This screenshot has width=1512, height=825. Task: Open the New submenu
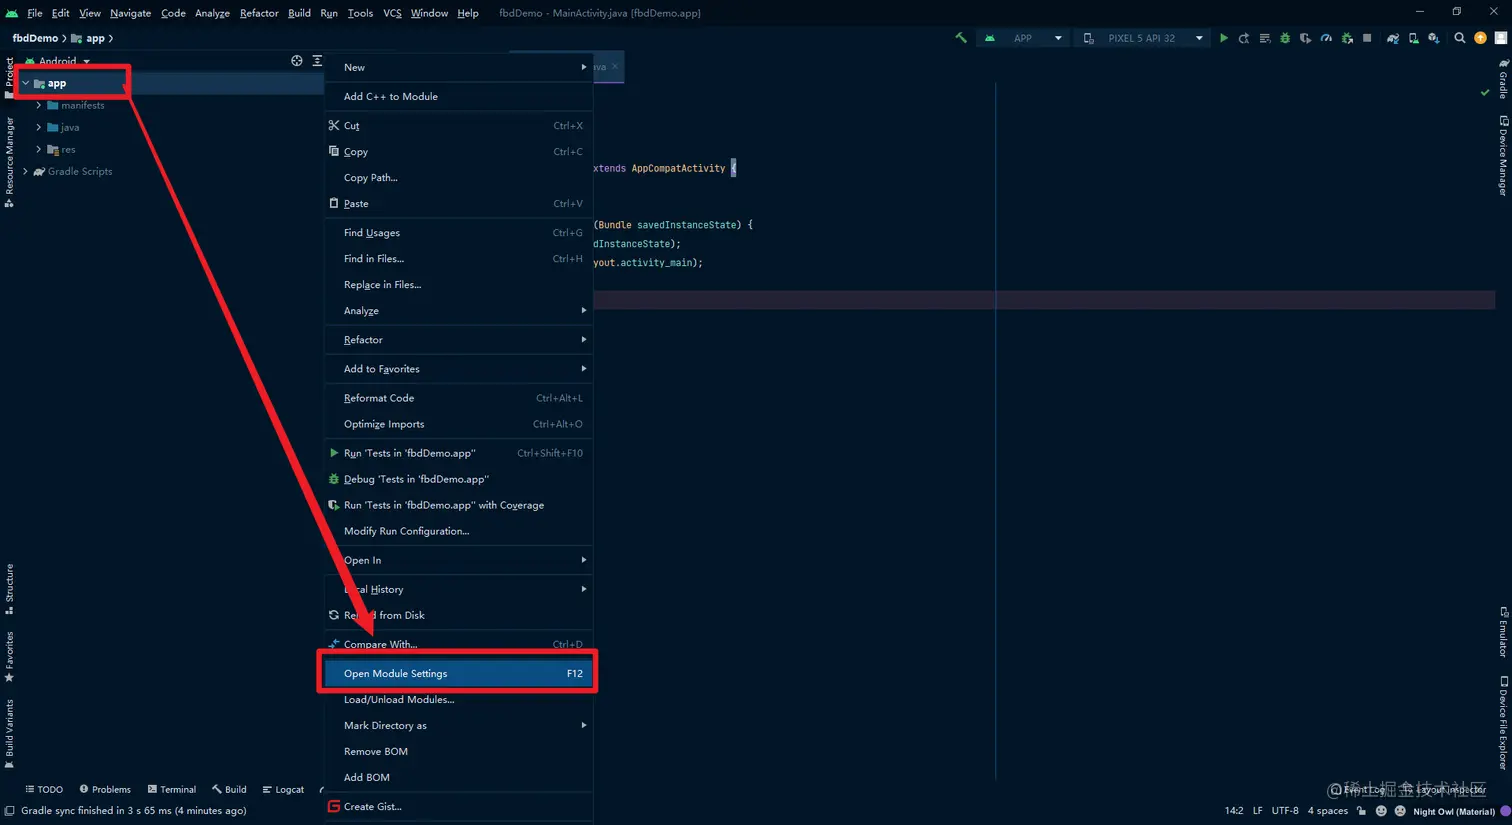point(459,67)
